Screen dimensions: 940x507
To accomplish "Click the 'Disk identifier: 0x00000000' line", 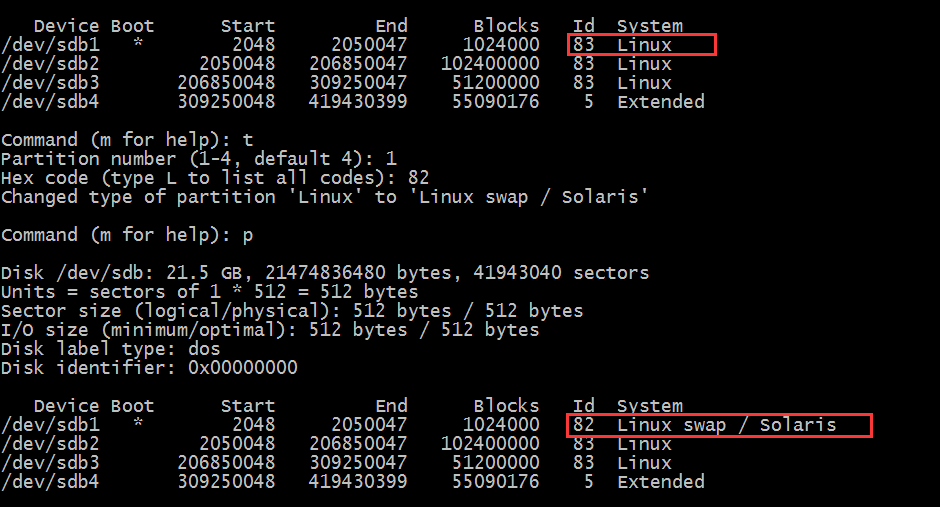I will (x=149, y=368).
